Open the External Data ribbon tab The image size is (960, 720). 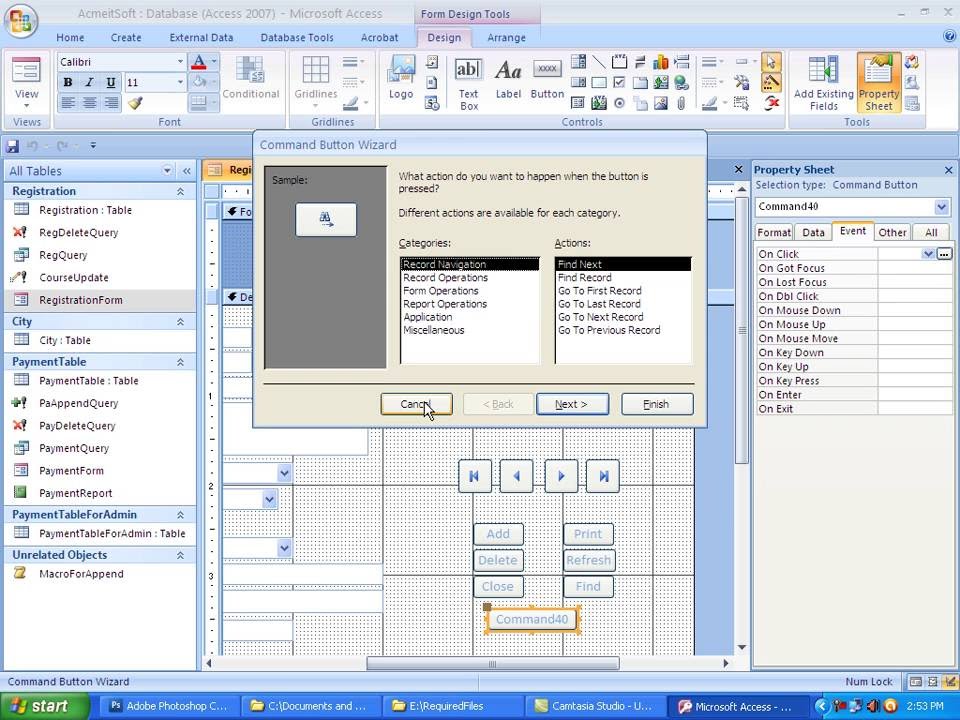click(201, 37)
